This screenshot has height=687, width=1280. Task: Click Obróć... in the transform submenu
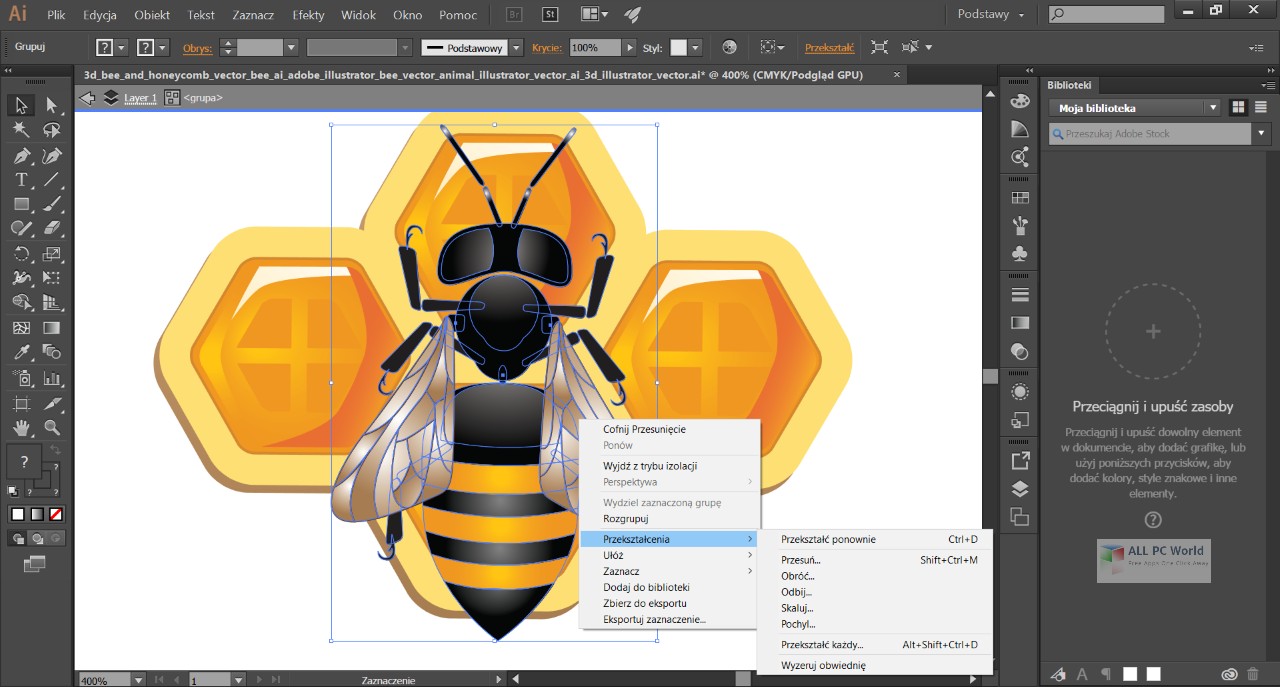click(x=797, y=576)
